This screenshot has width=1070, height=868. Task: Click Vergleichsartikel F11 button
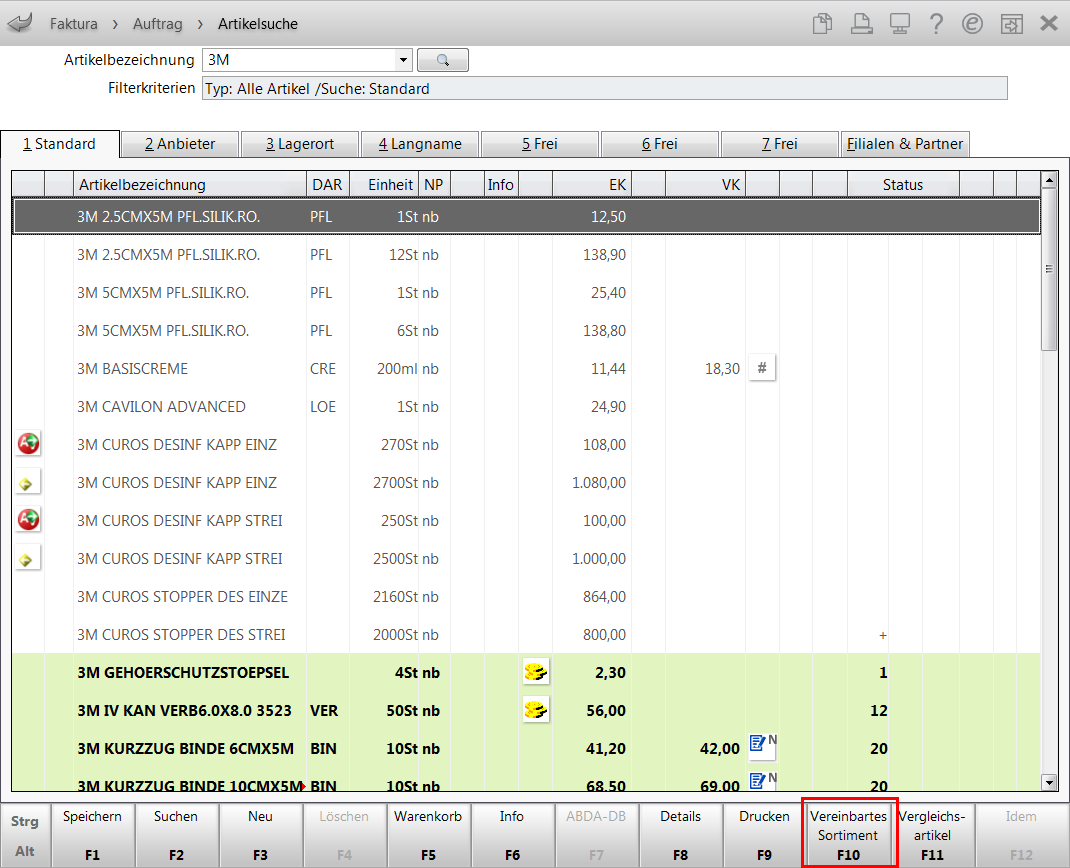pos(932,835)
